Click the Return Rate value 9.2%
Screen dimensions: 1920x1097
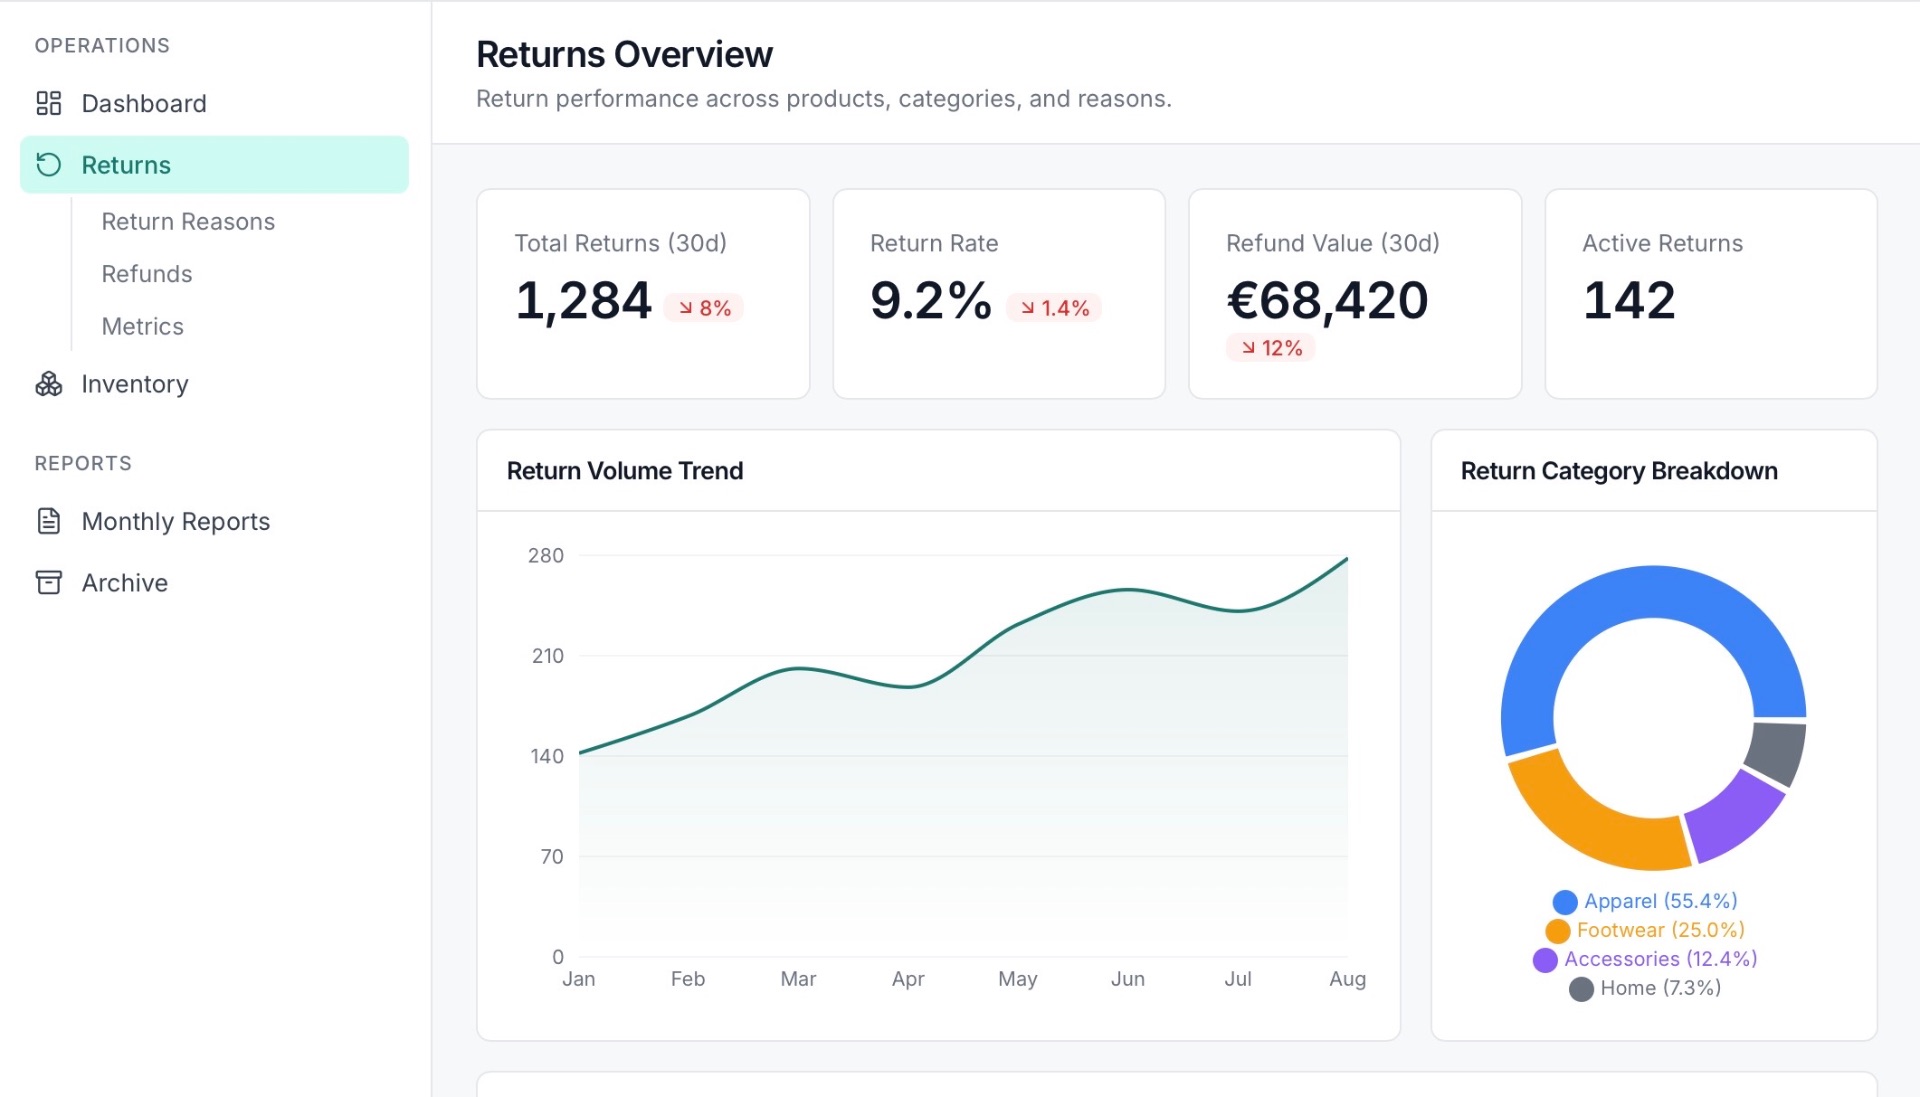click(930, 301)
